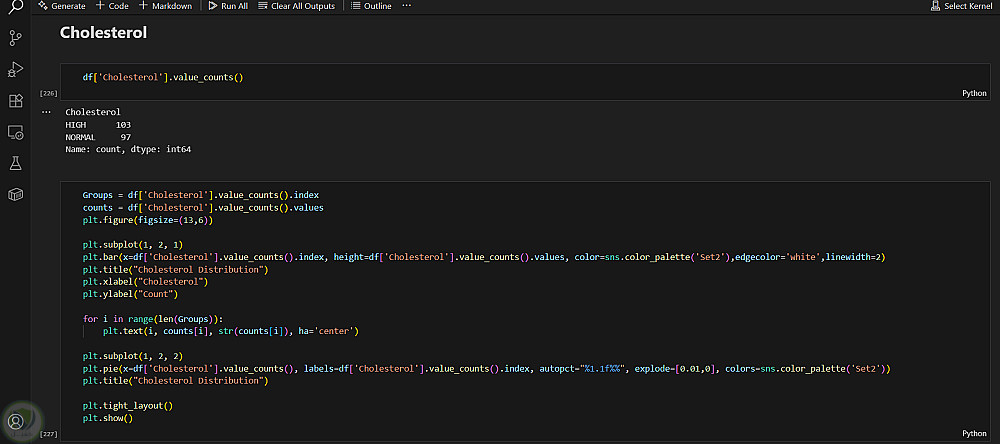Toggle the notebook Outline view
The width and height of the screenshot is (1000, 444).
372,6
